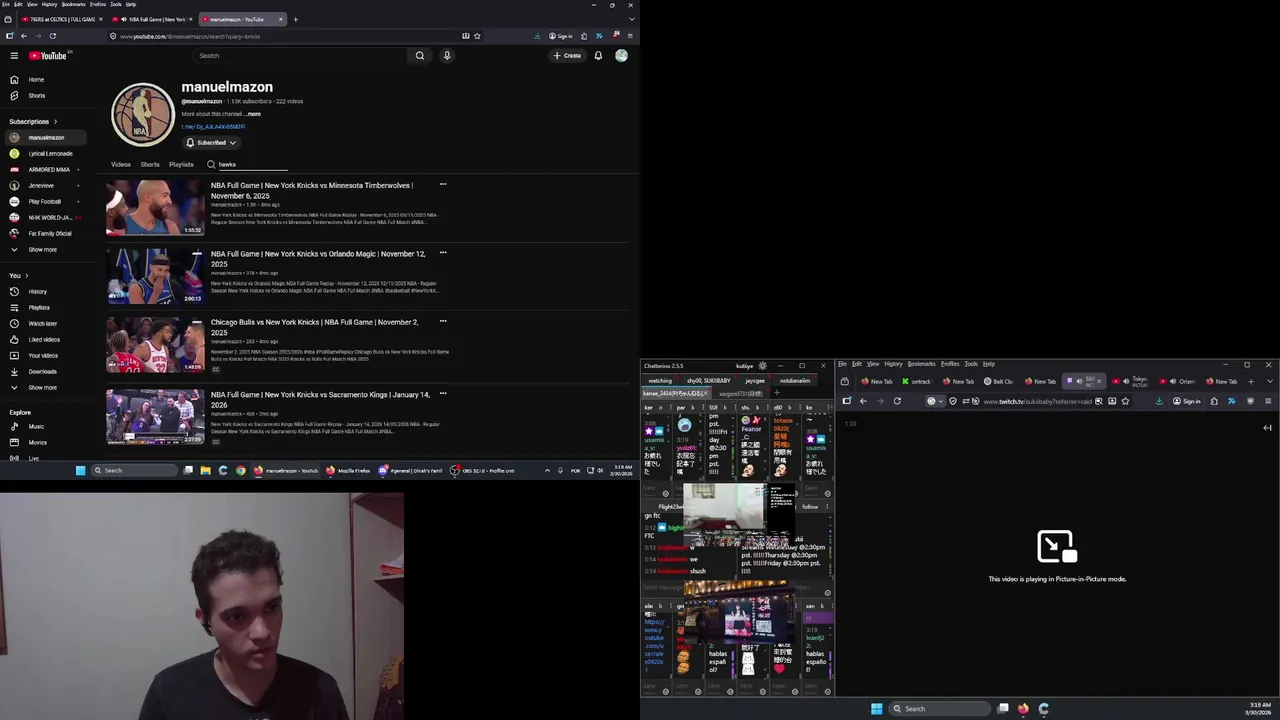This screenshot has width=1280, height=720.
Task: Open Watch later in sidebar
Action: [x=42, y=324]
